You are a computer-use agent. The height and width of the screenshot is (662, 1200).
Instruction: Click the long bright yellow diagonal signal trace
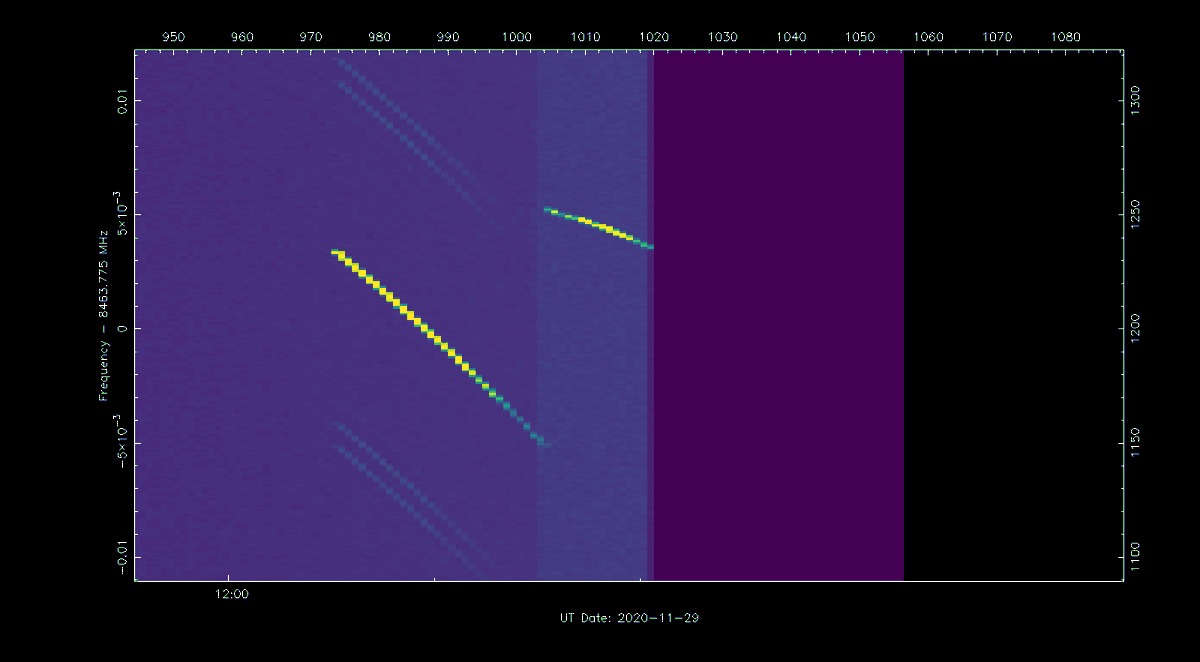point(441,348)
